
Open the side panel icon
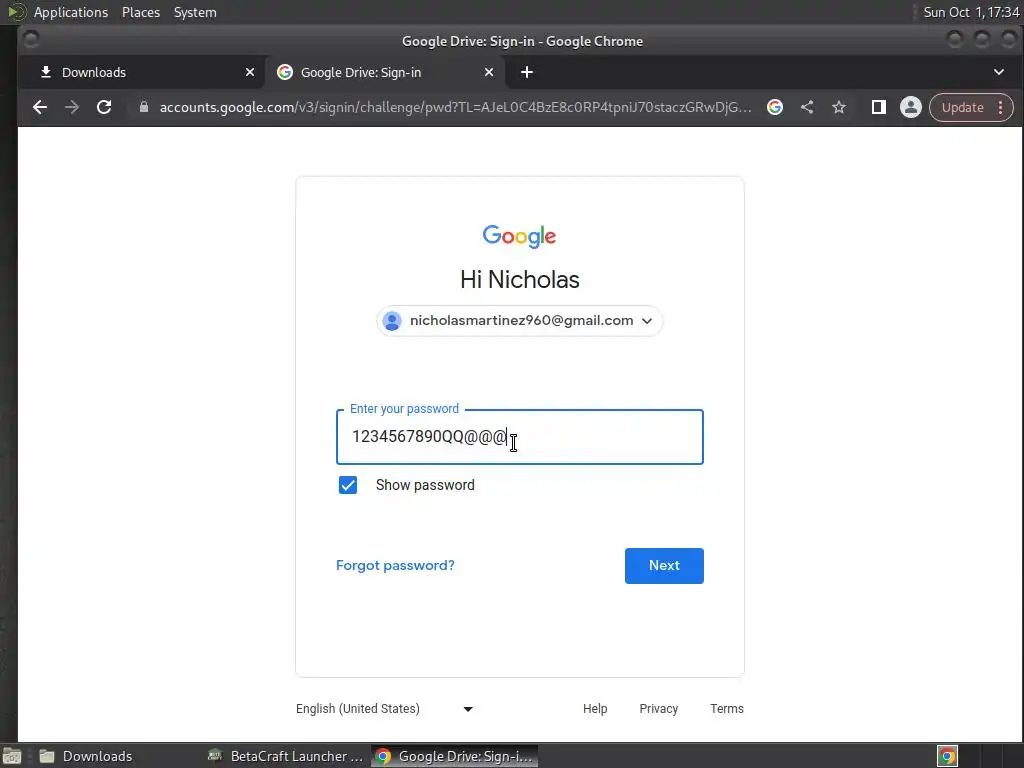[878, 107]
